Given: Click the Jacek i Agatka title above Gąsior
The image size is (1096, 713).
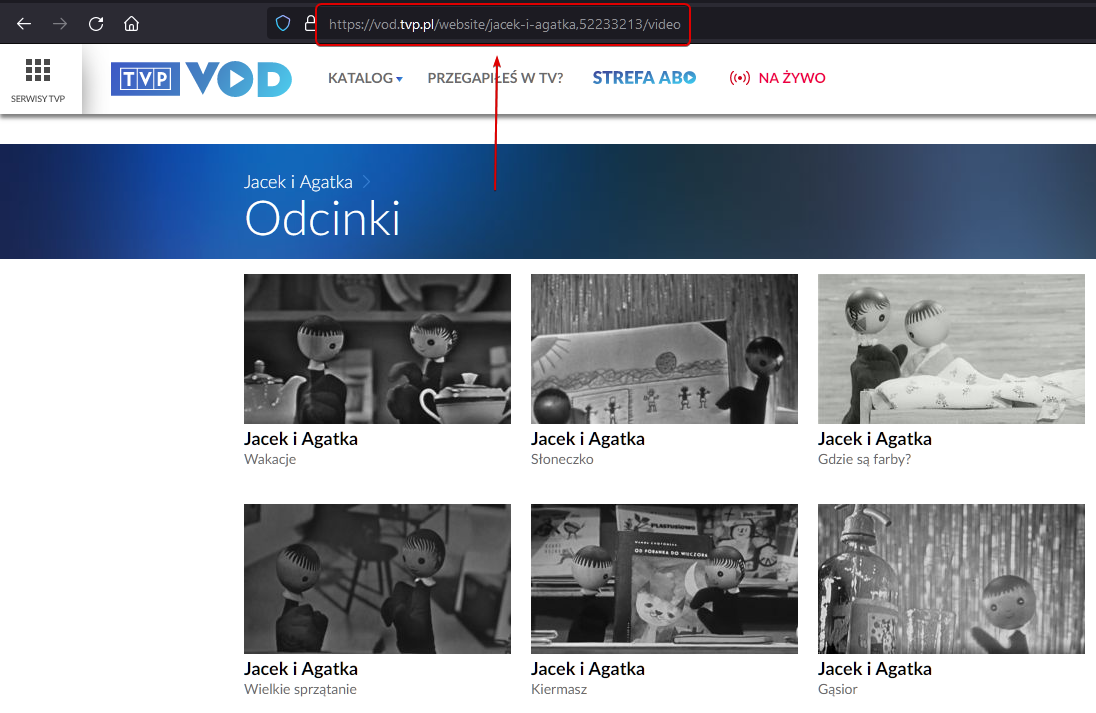Looking at the screenshot, I should (x=874, y=669).
